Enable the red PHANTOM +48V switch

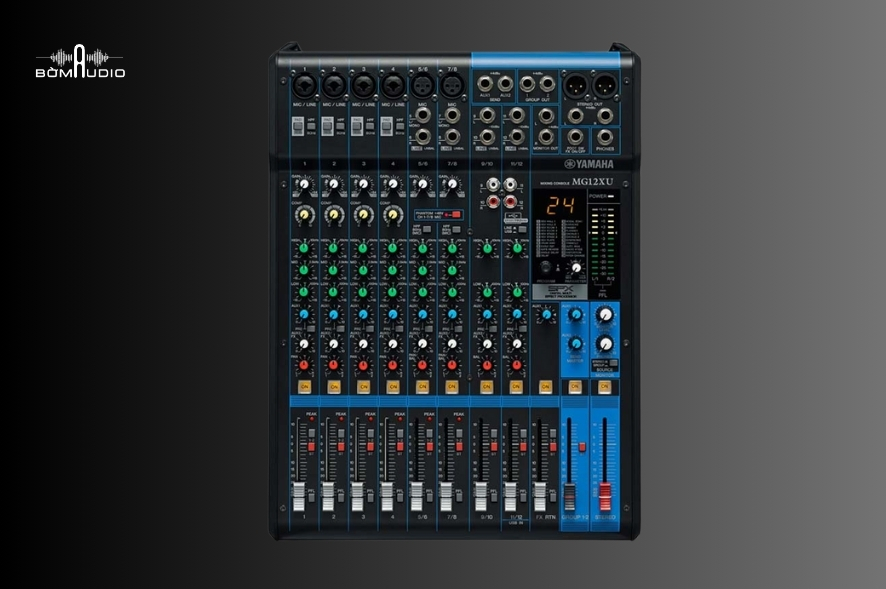(455, 215)
